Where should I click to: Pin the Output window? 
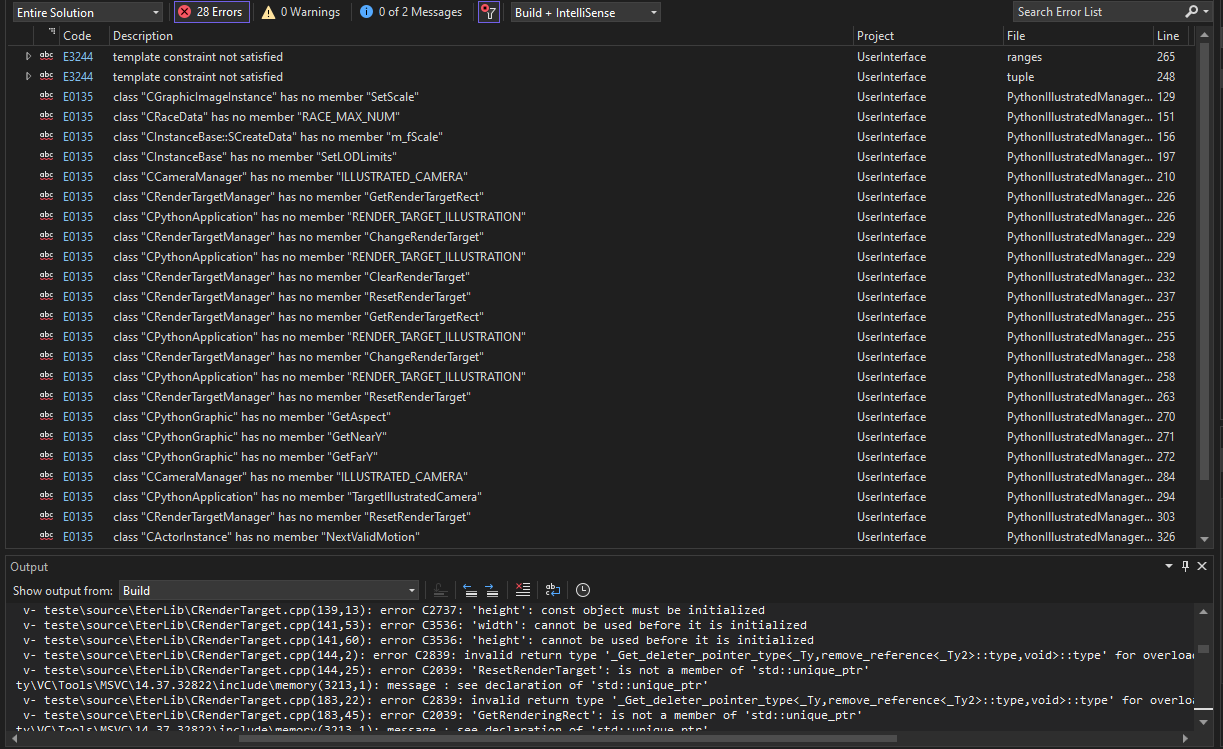pos(1185,566)
